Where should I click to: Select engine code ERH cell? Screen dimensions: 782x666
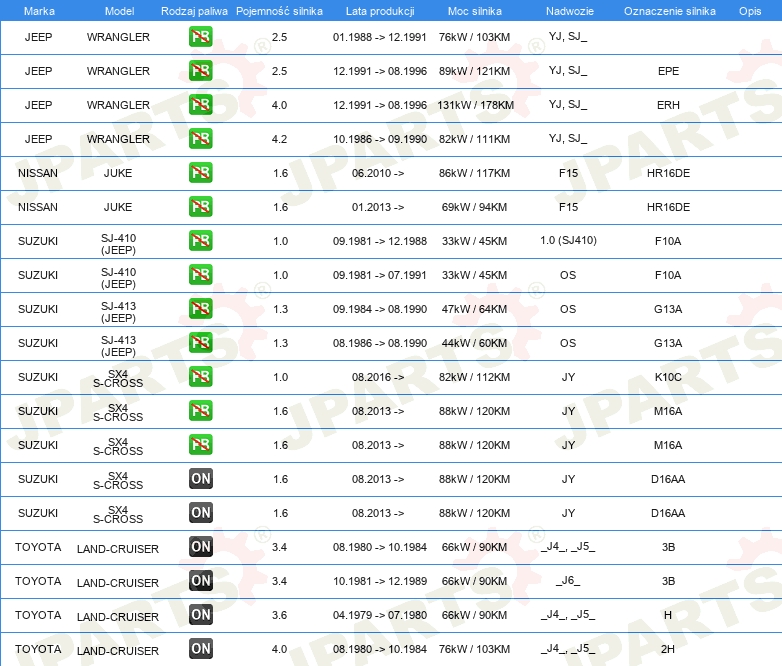[x=668, y=105]
